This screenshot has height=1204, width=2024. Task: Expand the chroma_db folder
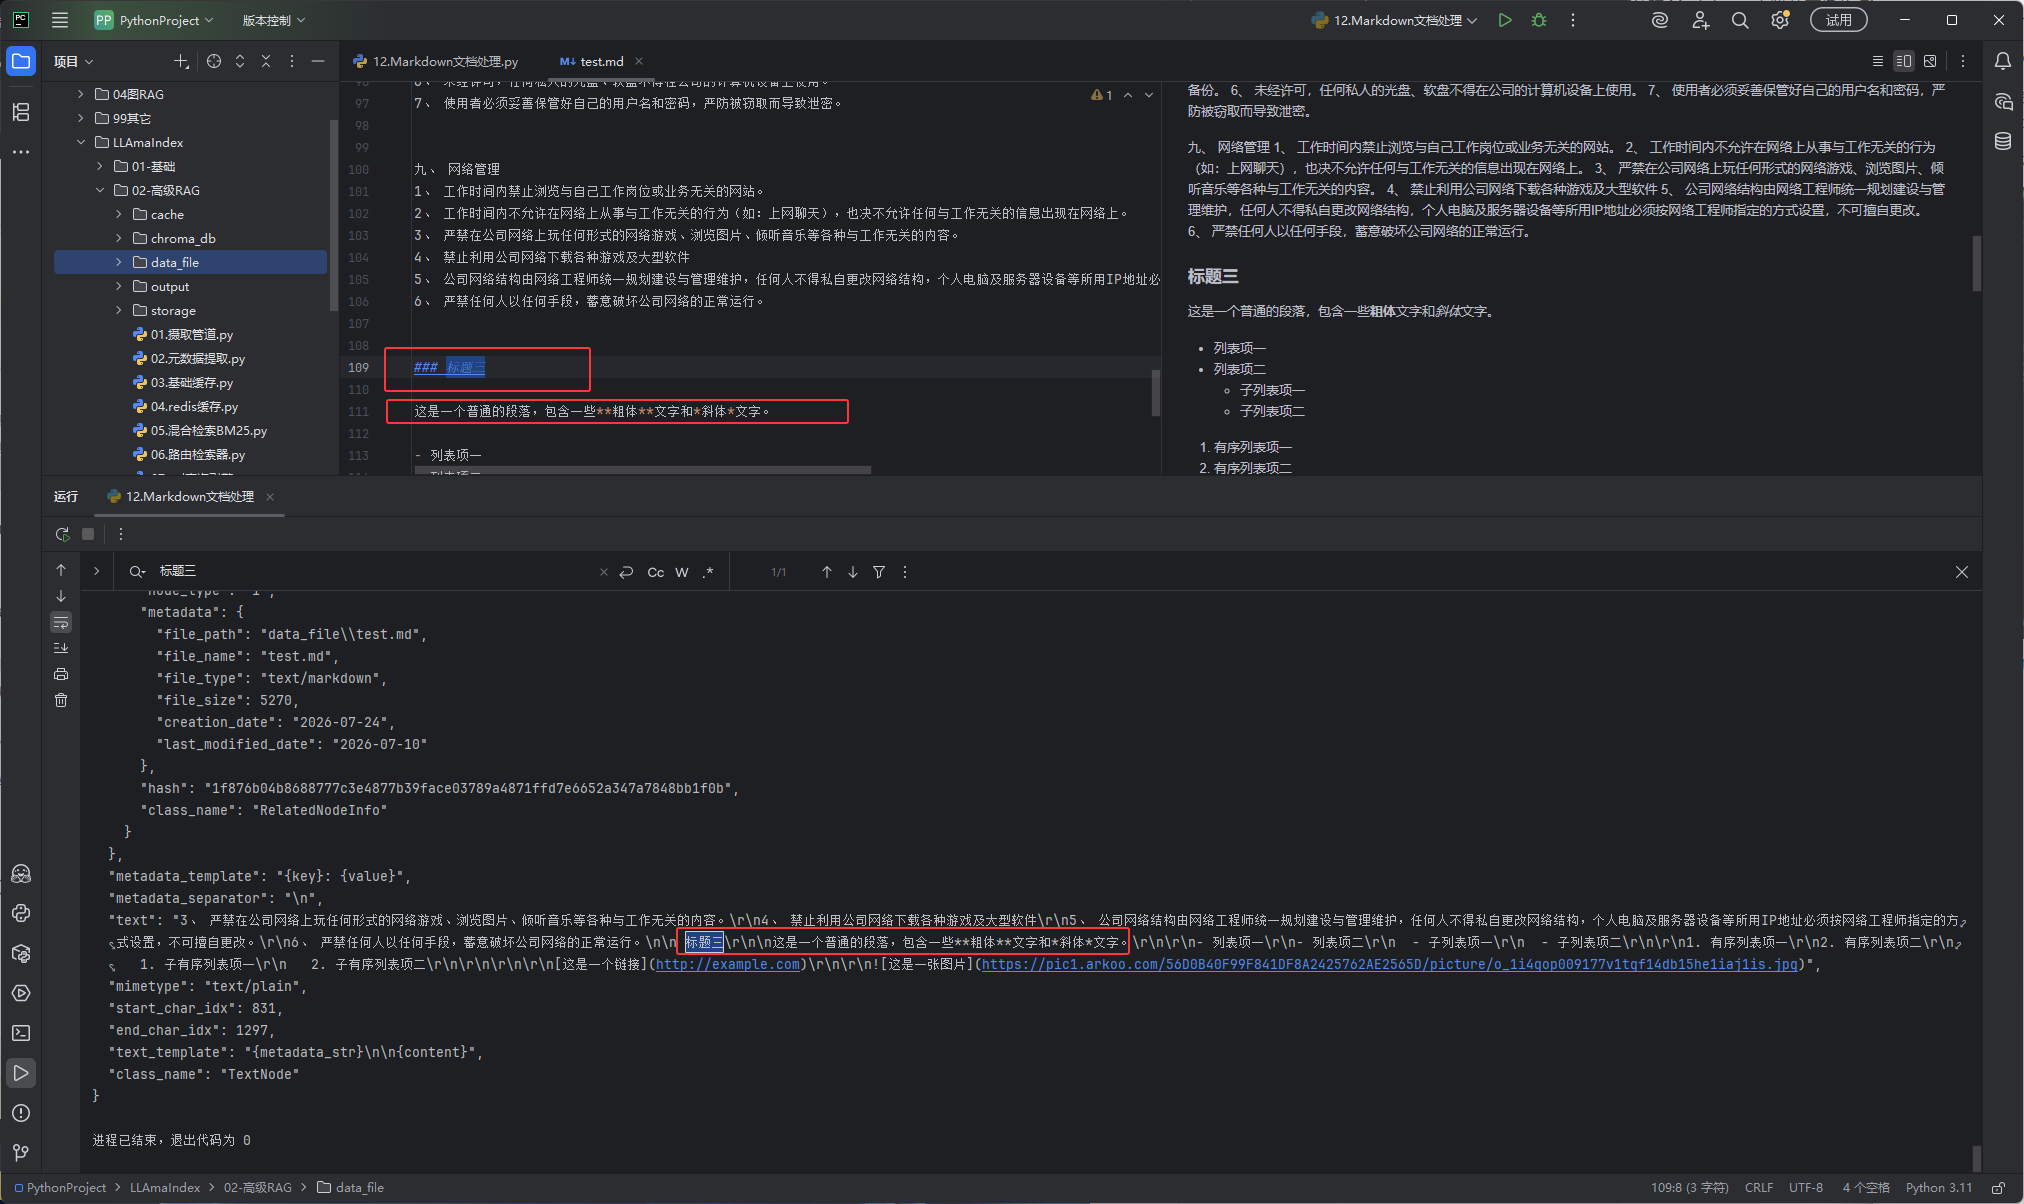[119, 238]
